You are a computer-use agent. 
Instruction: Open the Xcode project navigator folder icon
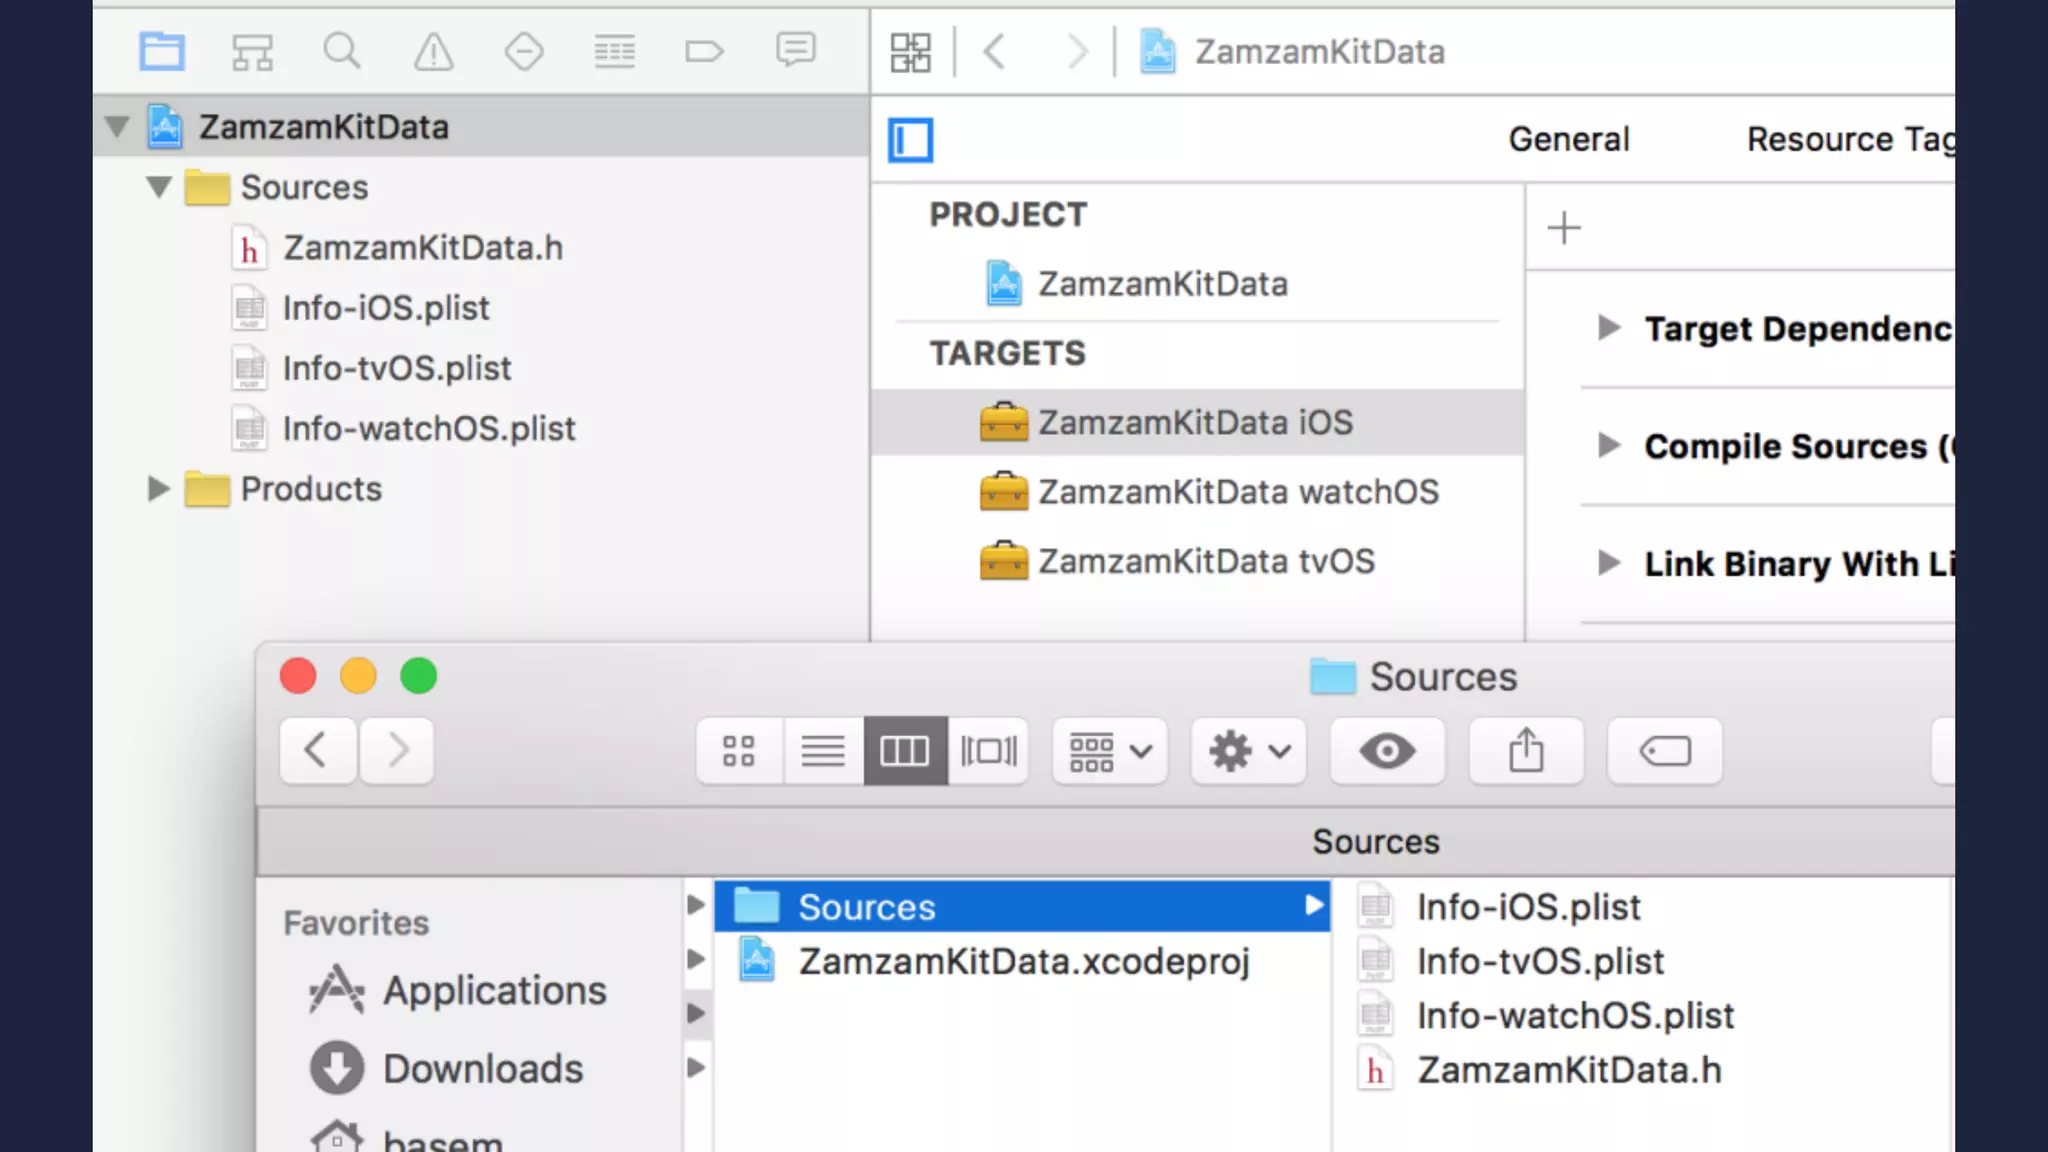point(161,51)
